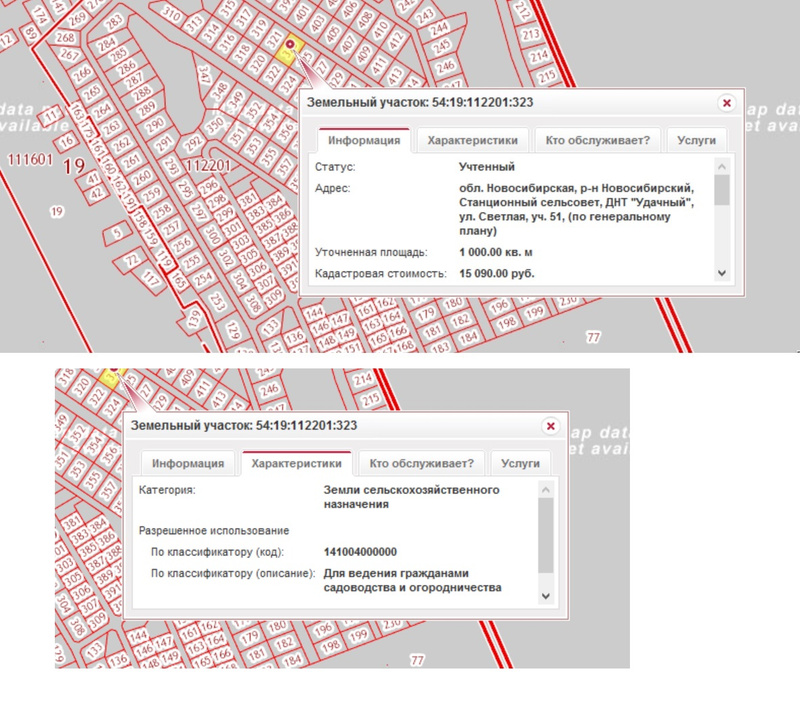Select parcel 268 on upper map
Image resolution: width=800 pixels, height=726 pixels.
pos(65,37)
